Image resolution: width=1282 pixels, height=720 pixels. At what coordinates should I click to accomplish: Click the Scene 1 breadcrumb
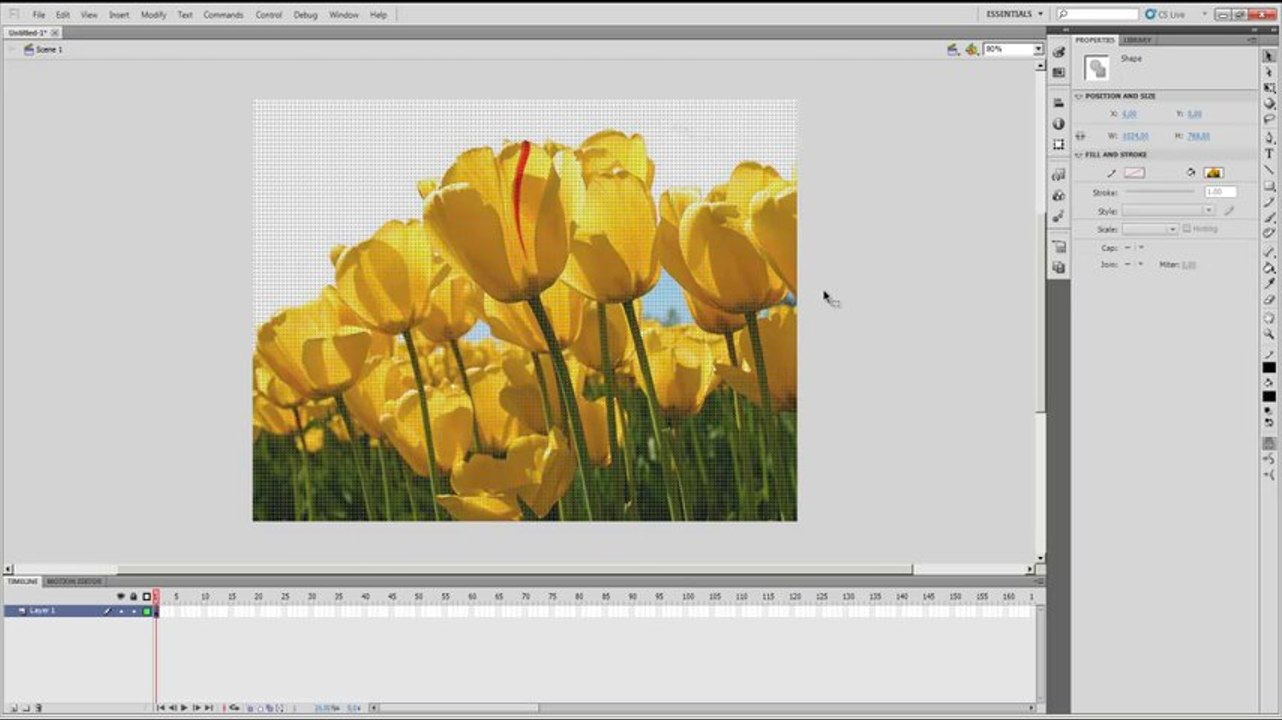click(49, 49)
